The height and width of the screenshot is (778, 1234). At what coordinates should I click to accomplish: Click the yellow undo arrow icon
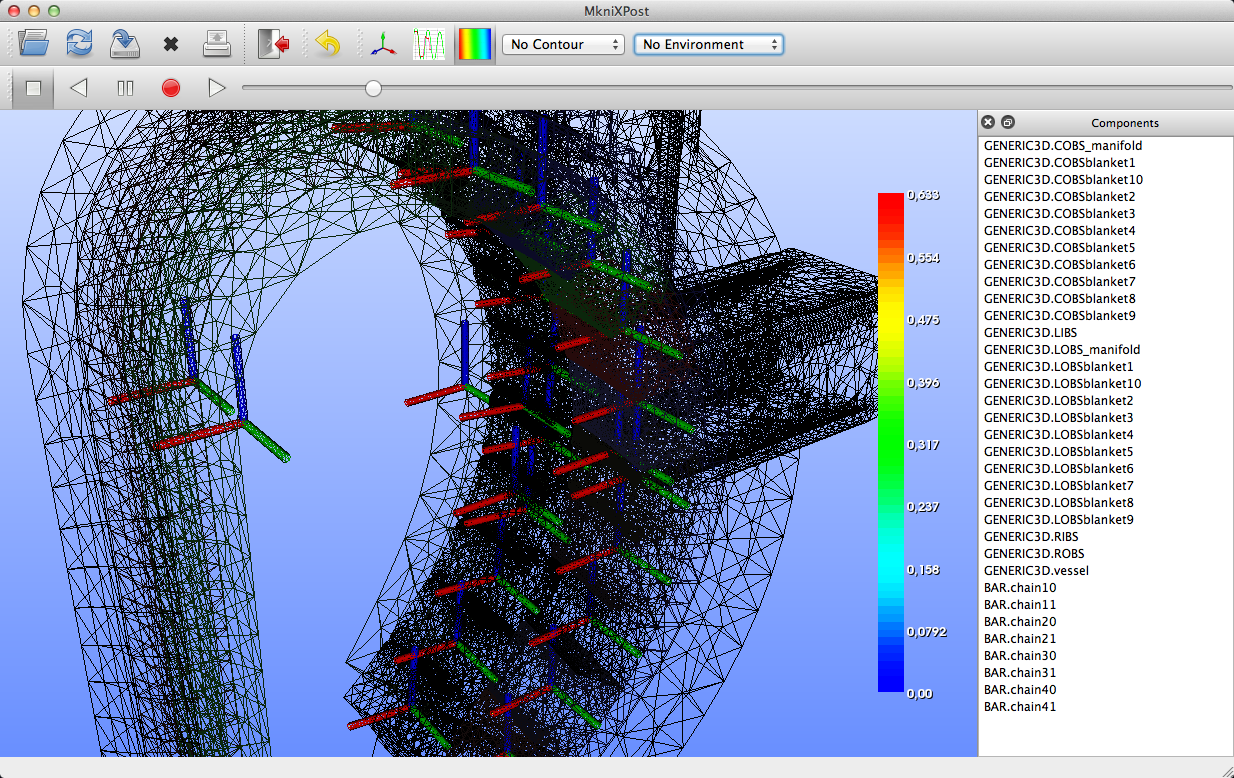point(327,44)
